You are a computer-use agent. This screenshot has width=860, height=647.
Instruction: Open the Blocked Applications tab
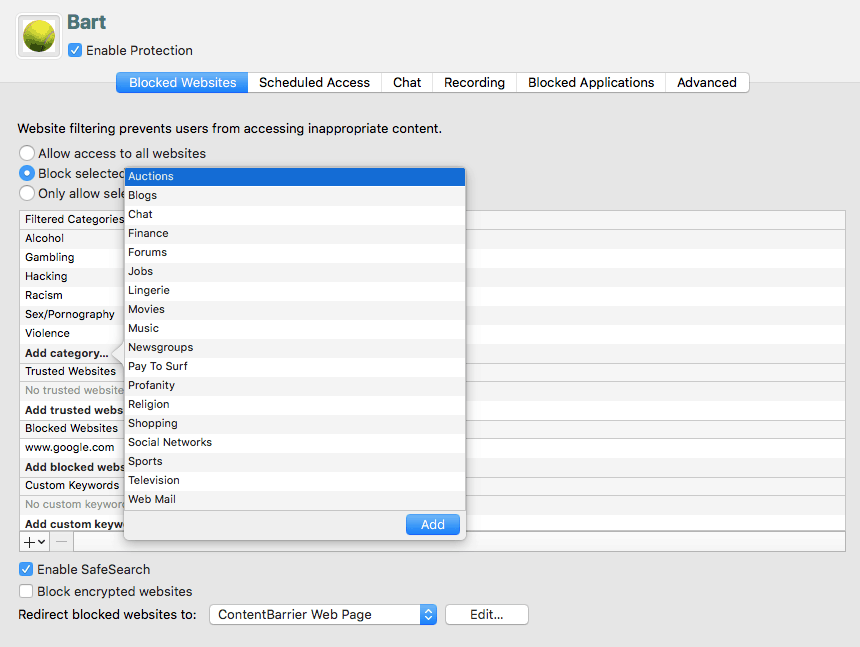[590, 82]
